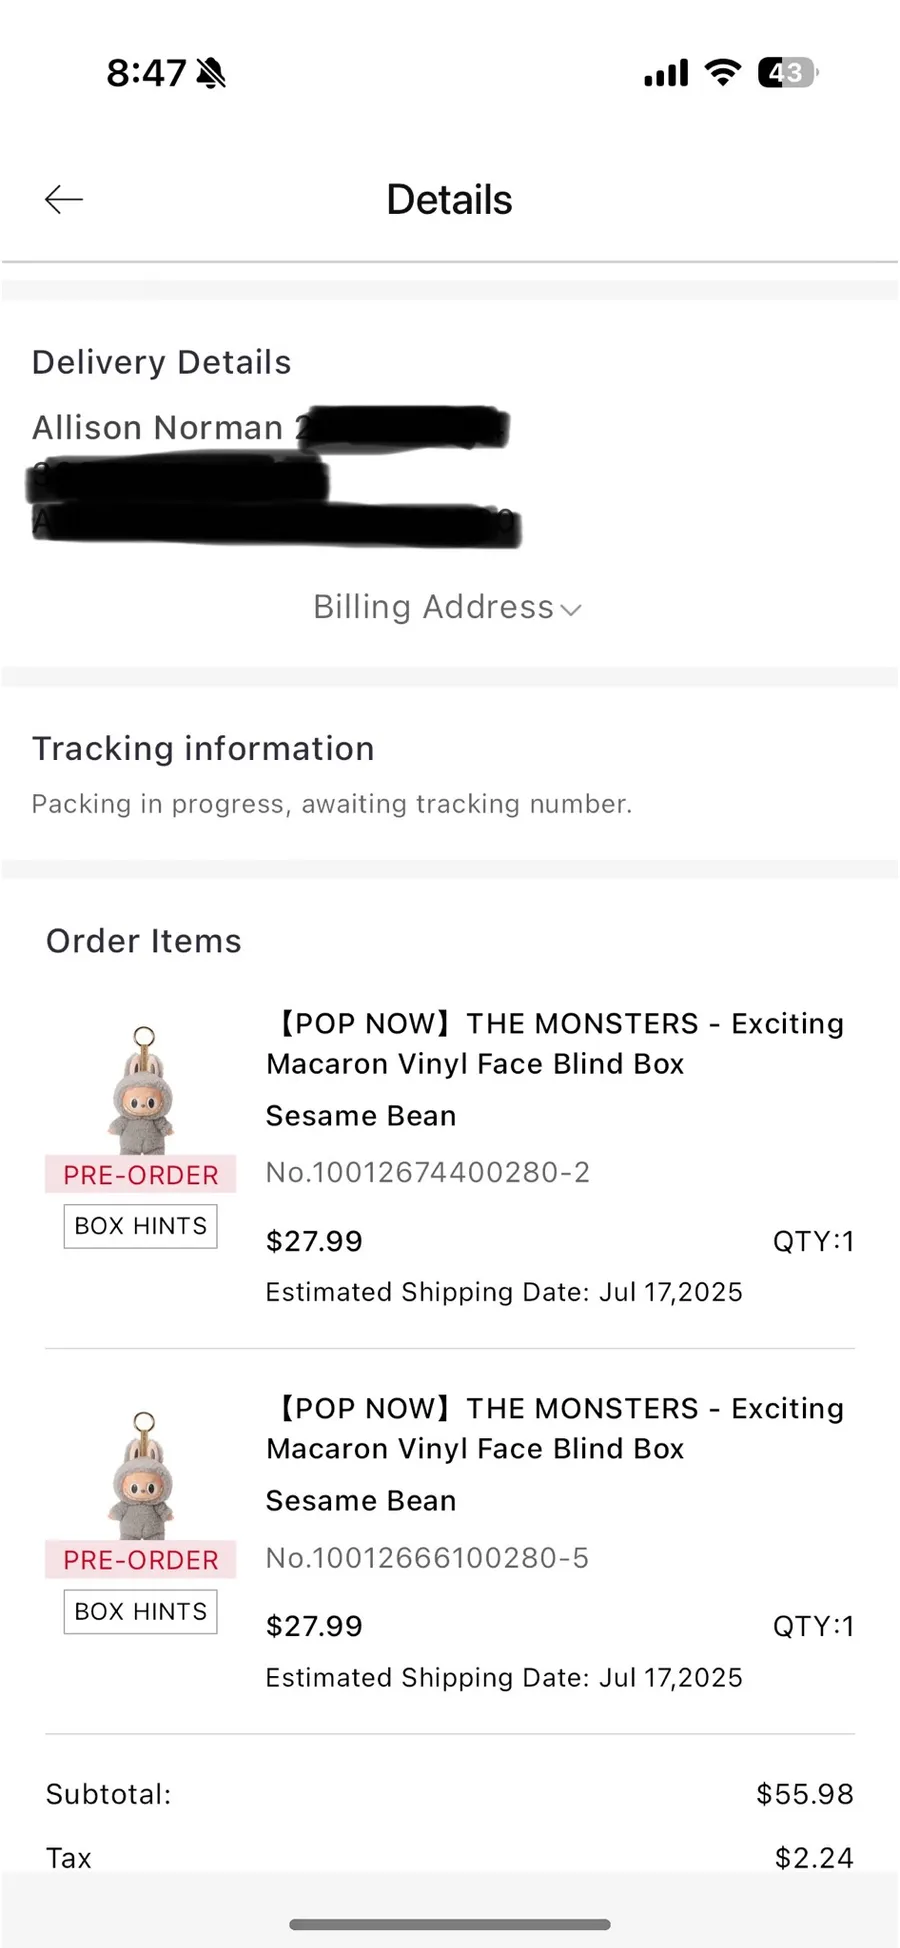Select order number No.10012666100280-5
The width and height of the screenshot is (900, 1948).
point(428,1558)
